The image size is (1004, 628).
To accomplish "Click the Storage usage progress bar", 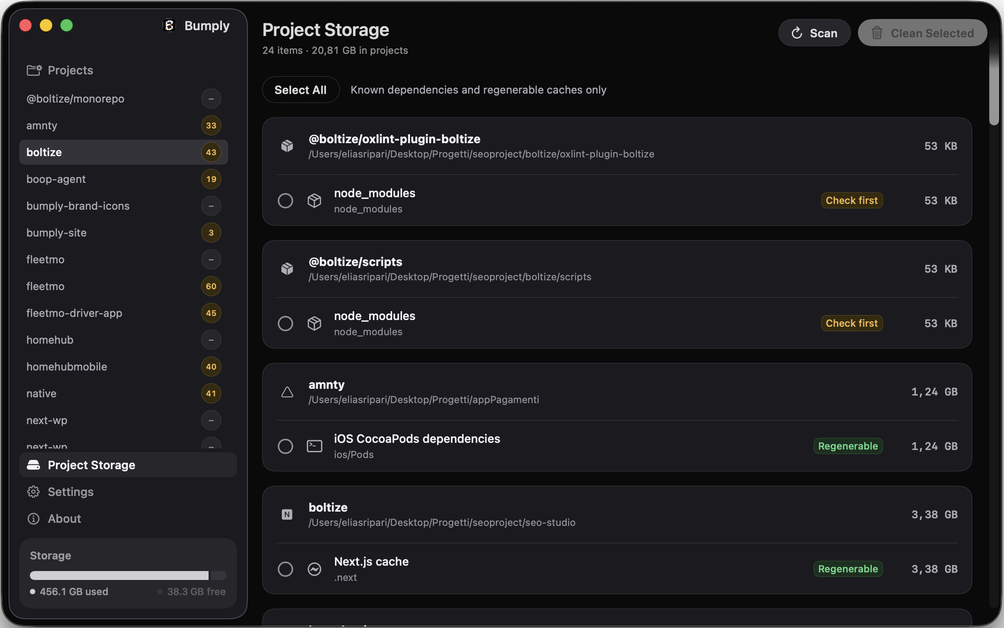I will click(x=128, y=576).
